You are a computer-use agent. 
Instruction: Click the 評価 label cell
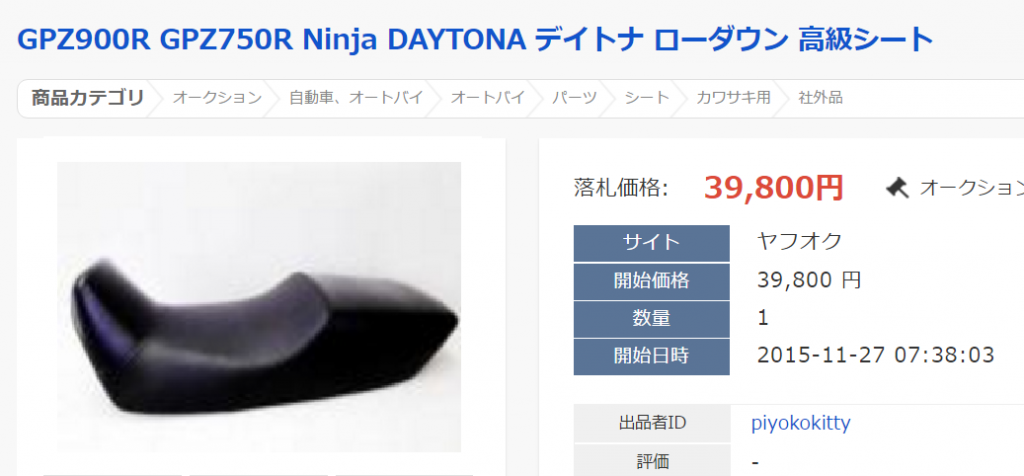pyautogui.click(x=652, y=461)
